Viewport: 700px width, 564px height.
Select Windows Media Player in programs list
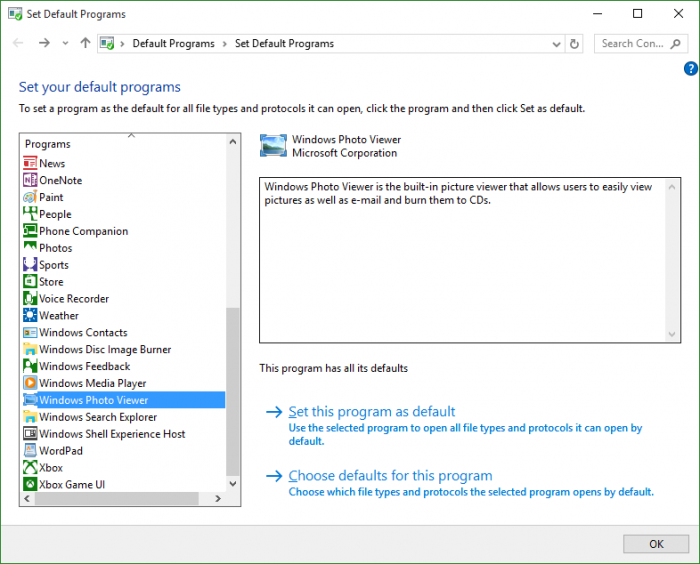click(92, 383)
